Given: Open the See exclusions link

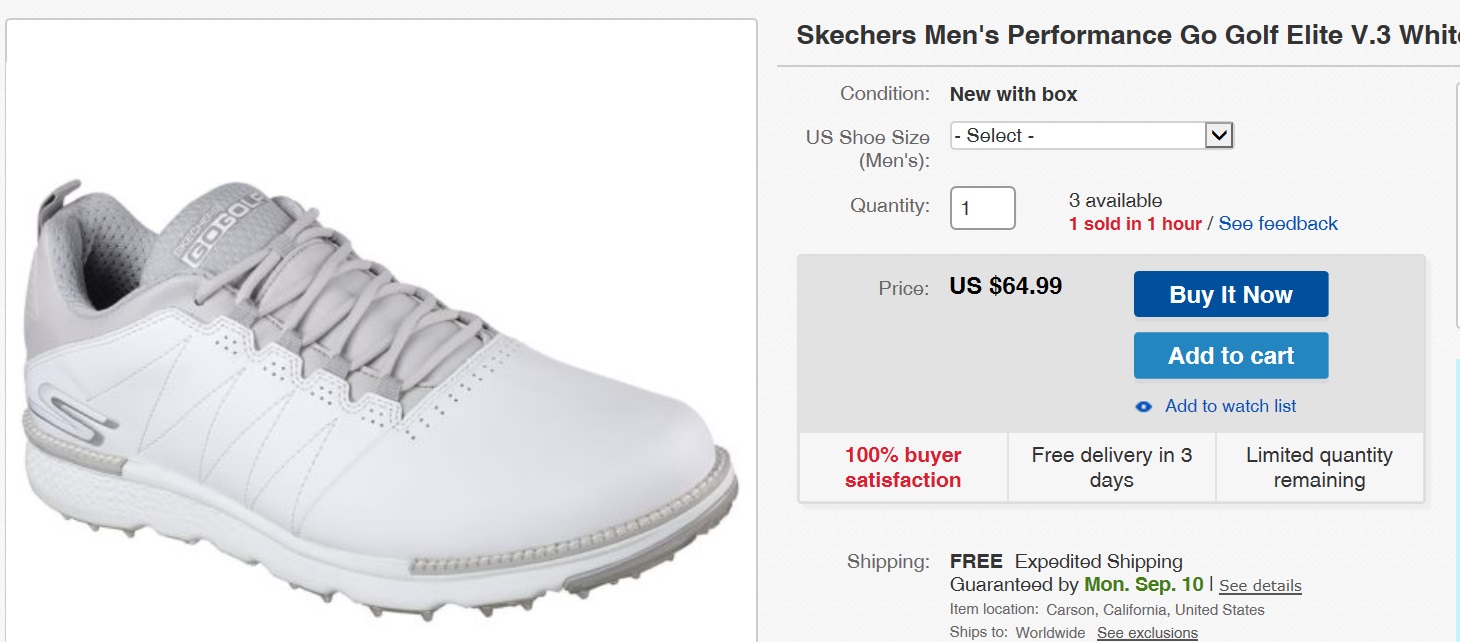Looking at the screenshot, I should (x=1147, y=633).
